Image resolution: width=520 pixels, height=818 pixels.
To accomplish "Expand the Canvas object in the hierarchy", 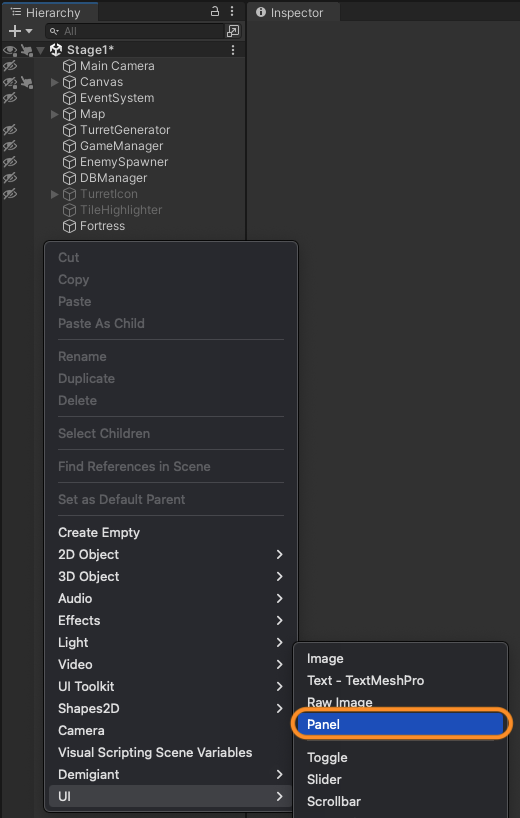I will tap(55, 82).
